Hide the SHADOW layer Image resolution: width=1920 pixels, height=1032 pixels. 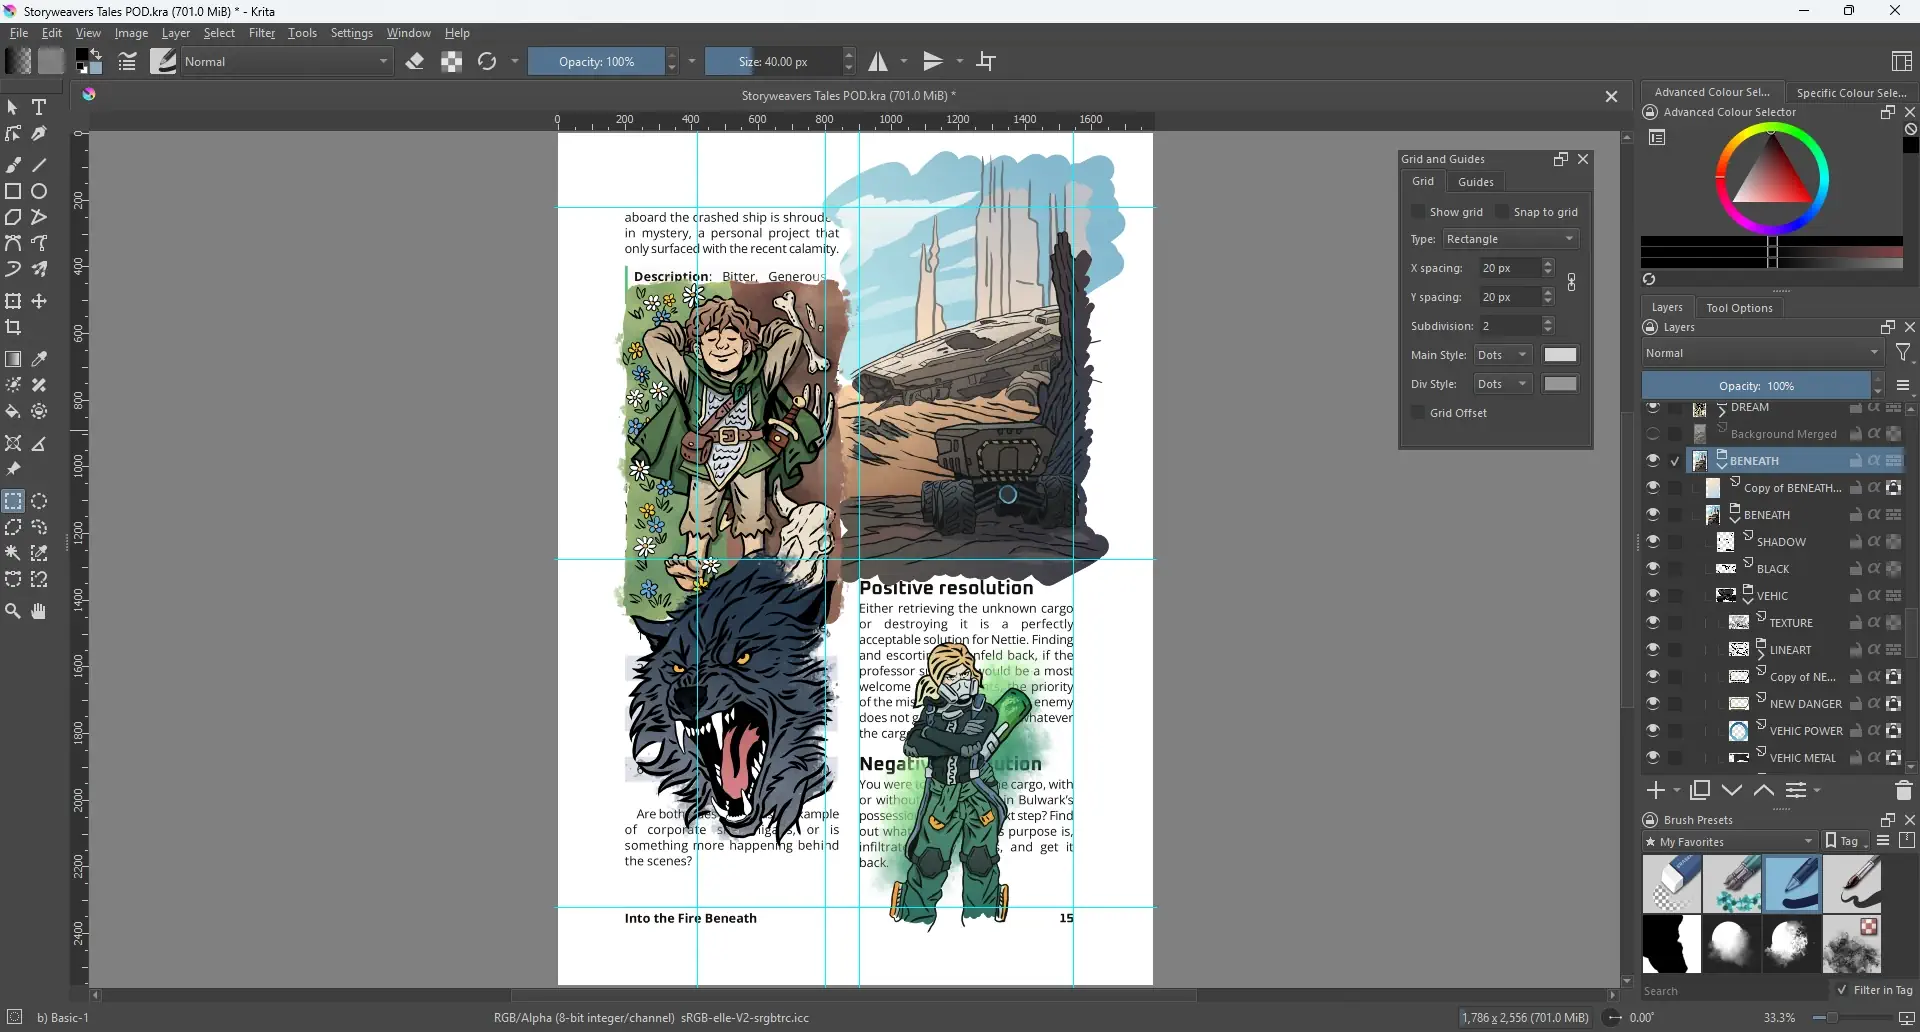coord(1654,541)
